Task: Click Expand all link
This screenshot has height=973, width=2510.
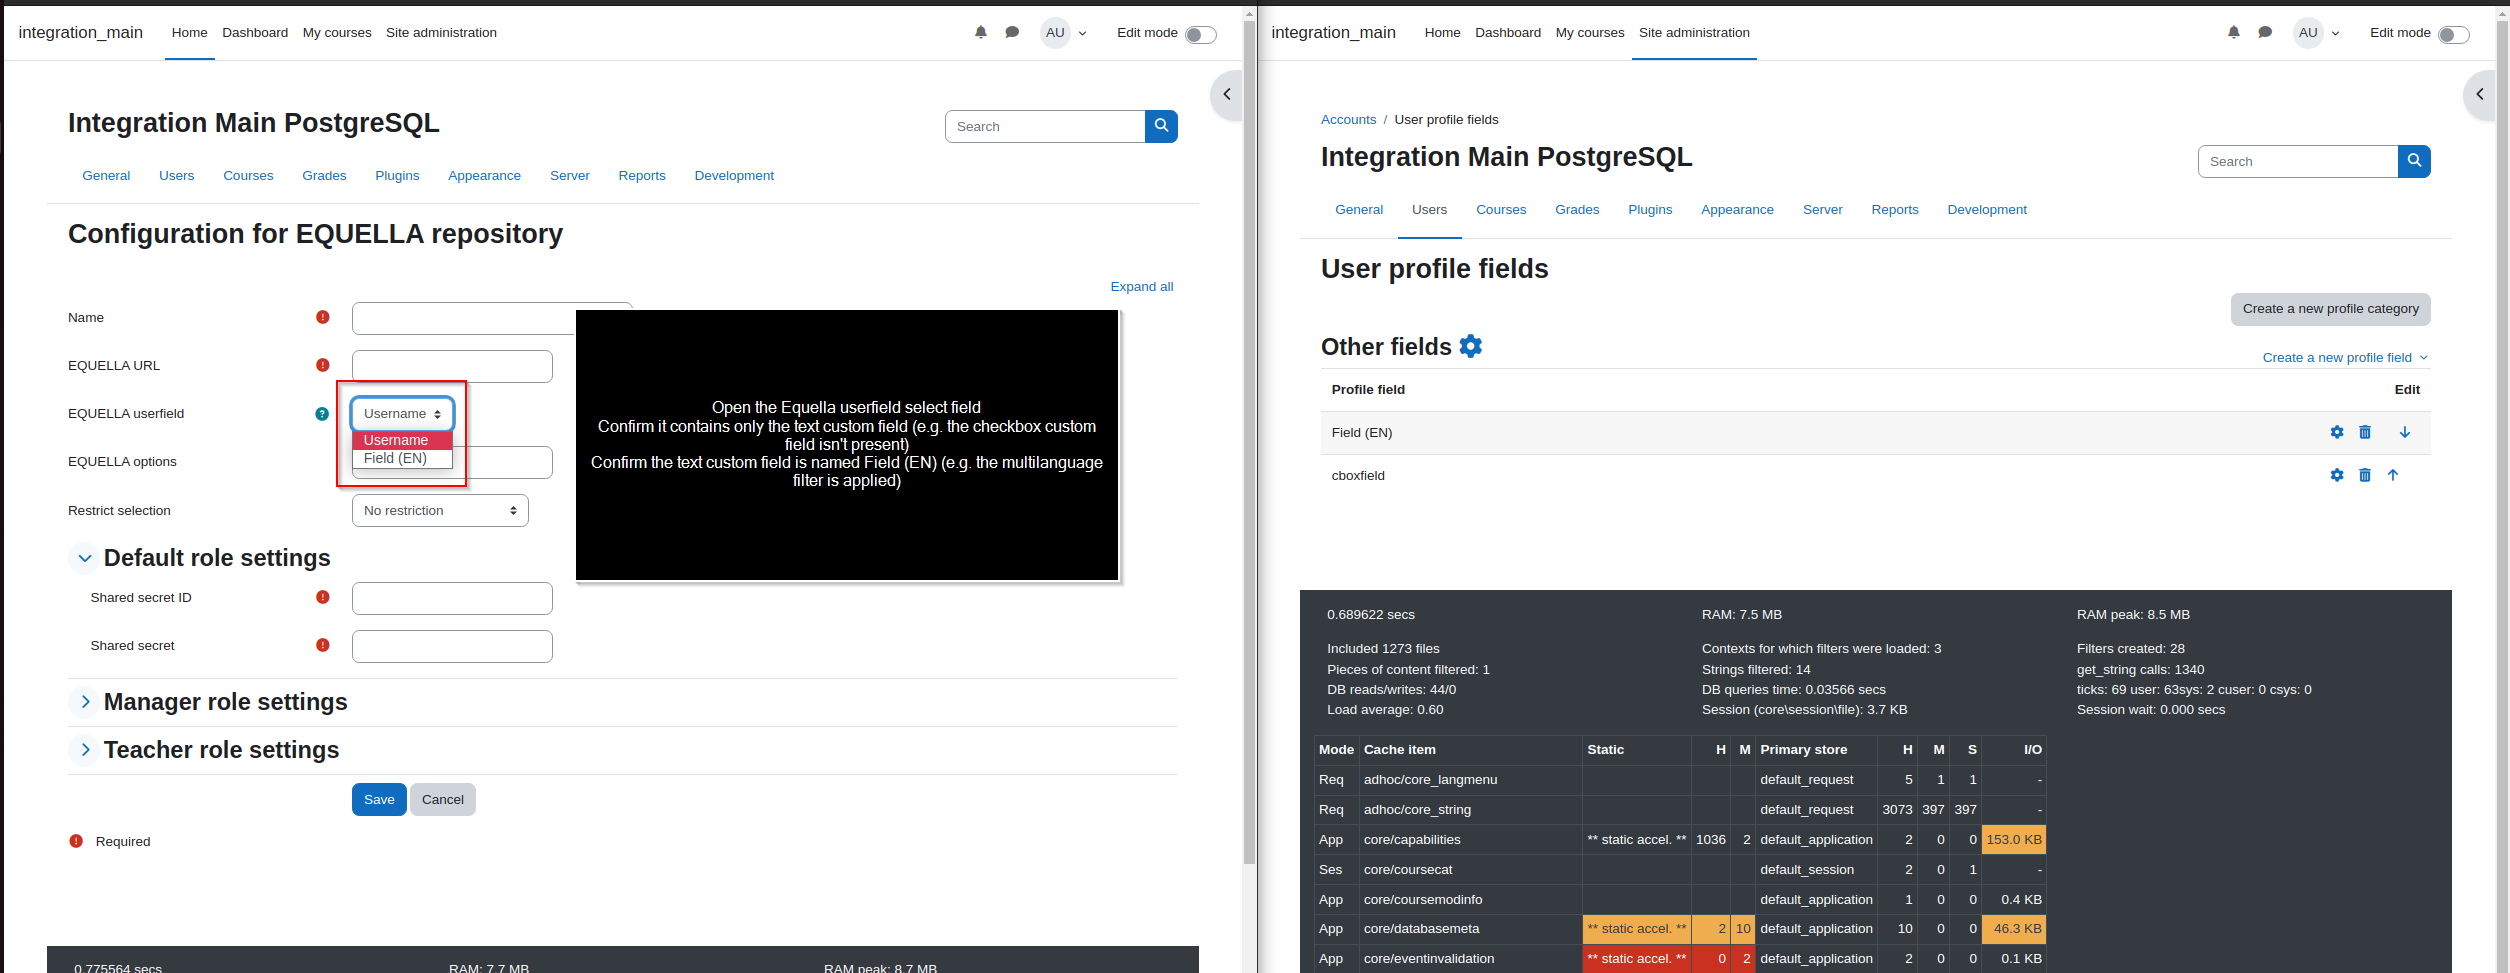Action: click(1141, 287)
